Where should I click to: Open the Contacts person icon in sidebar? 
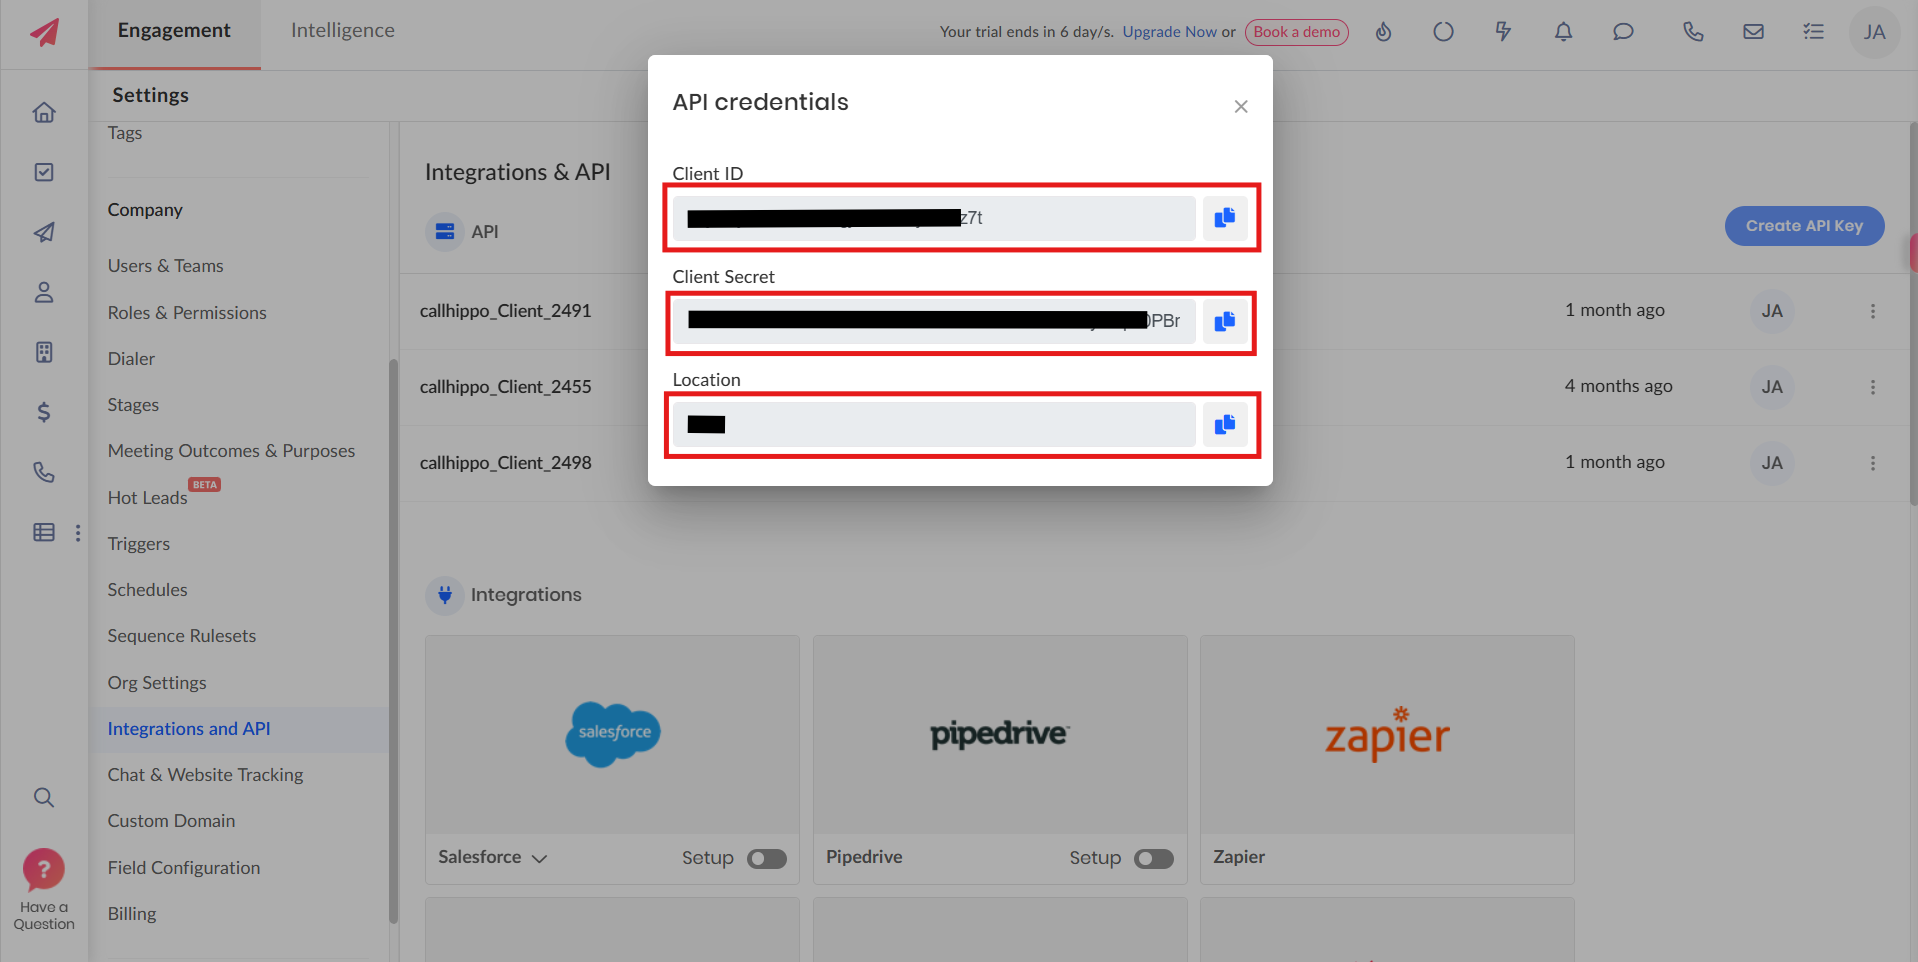(44, 292)
